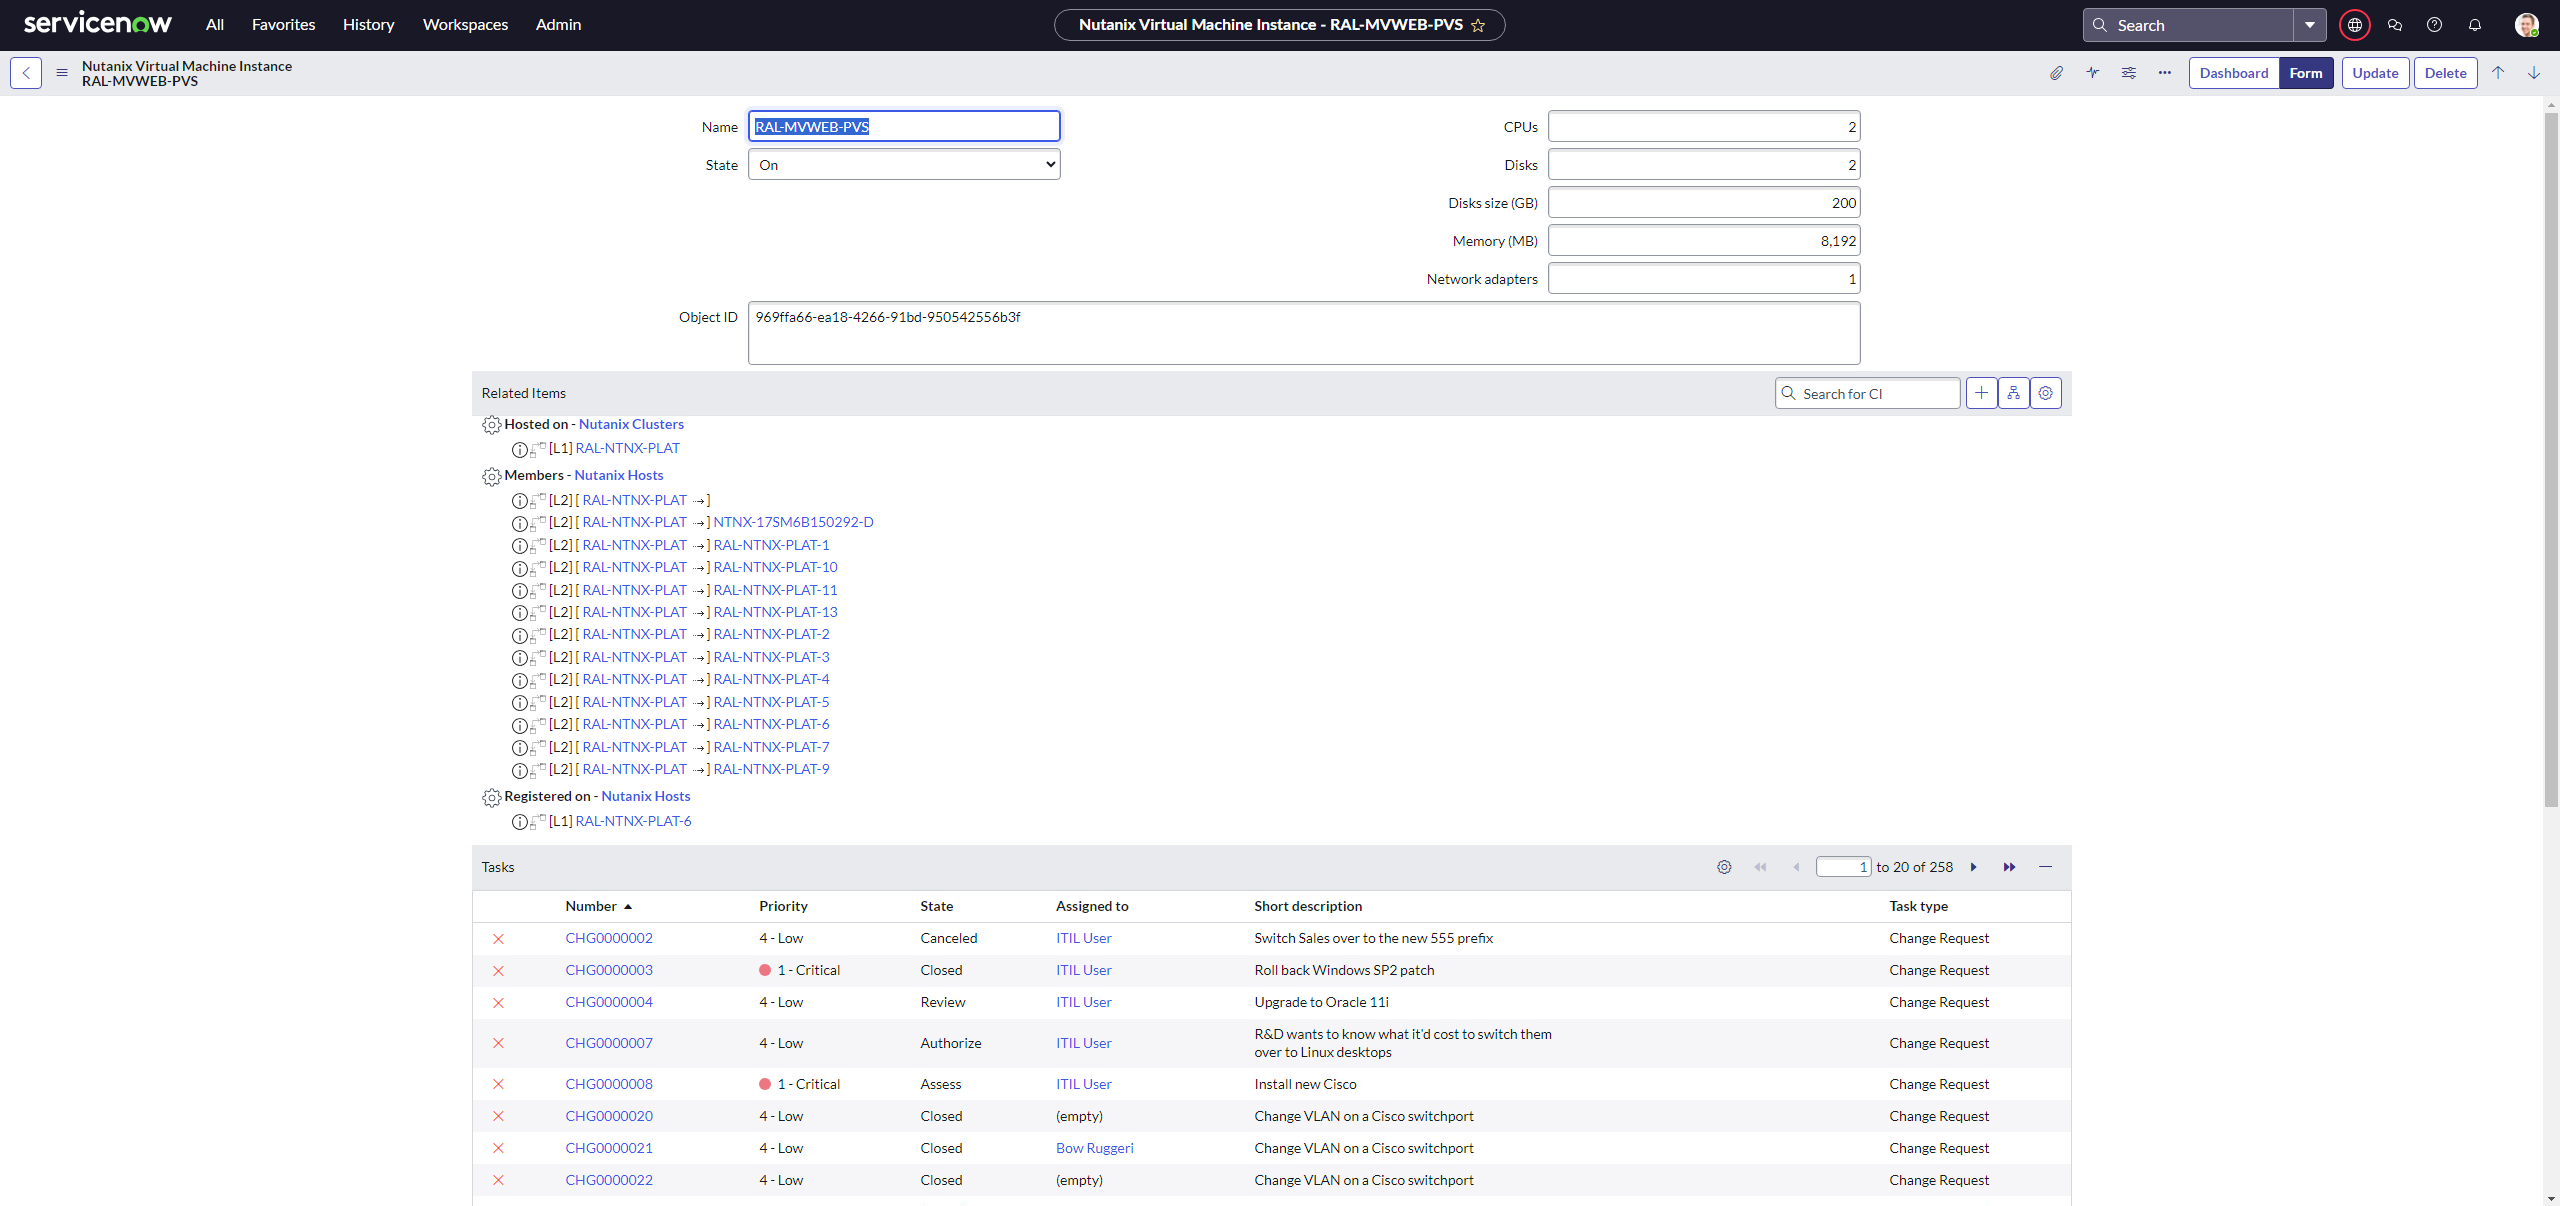Click the gear next to Hosted on
The height and width of the screenshot is (1206, 2560).
pyautogui.click(x=491, y=425)
